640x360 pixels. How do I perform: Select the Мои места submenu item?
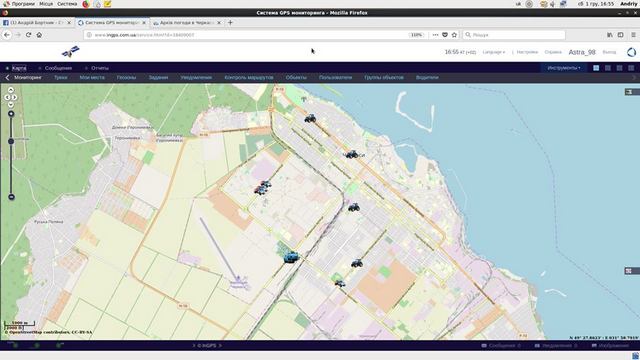(92, 77)
